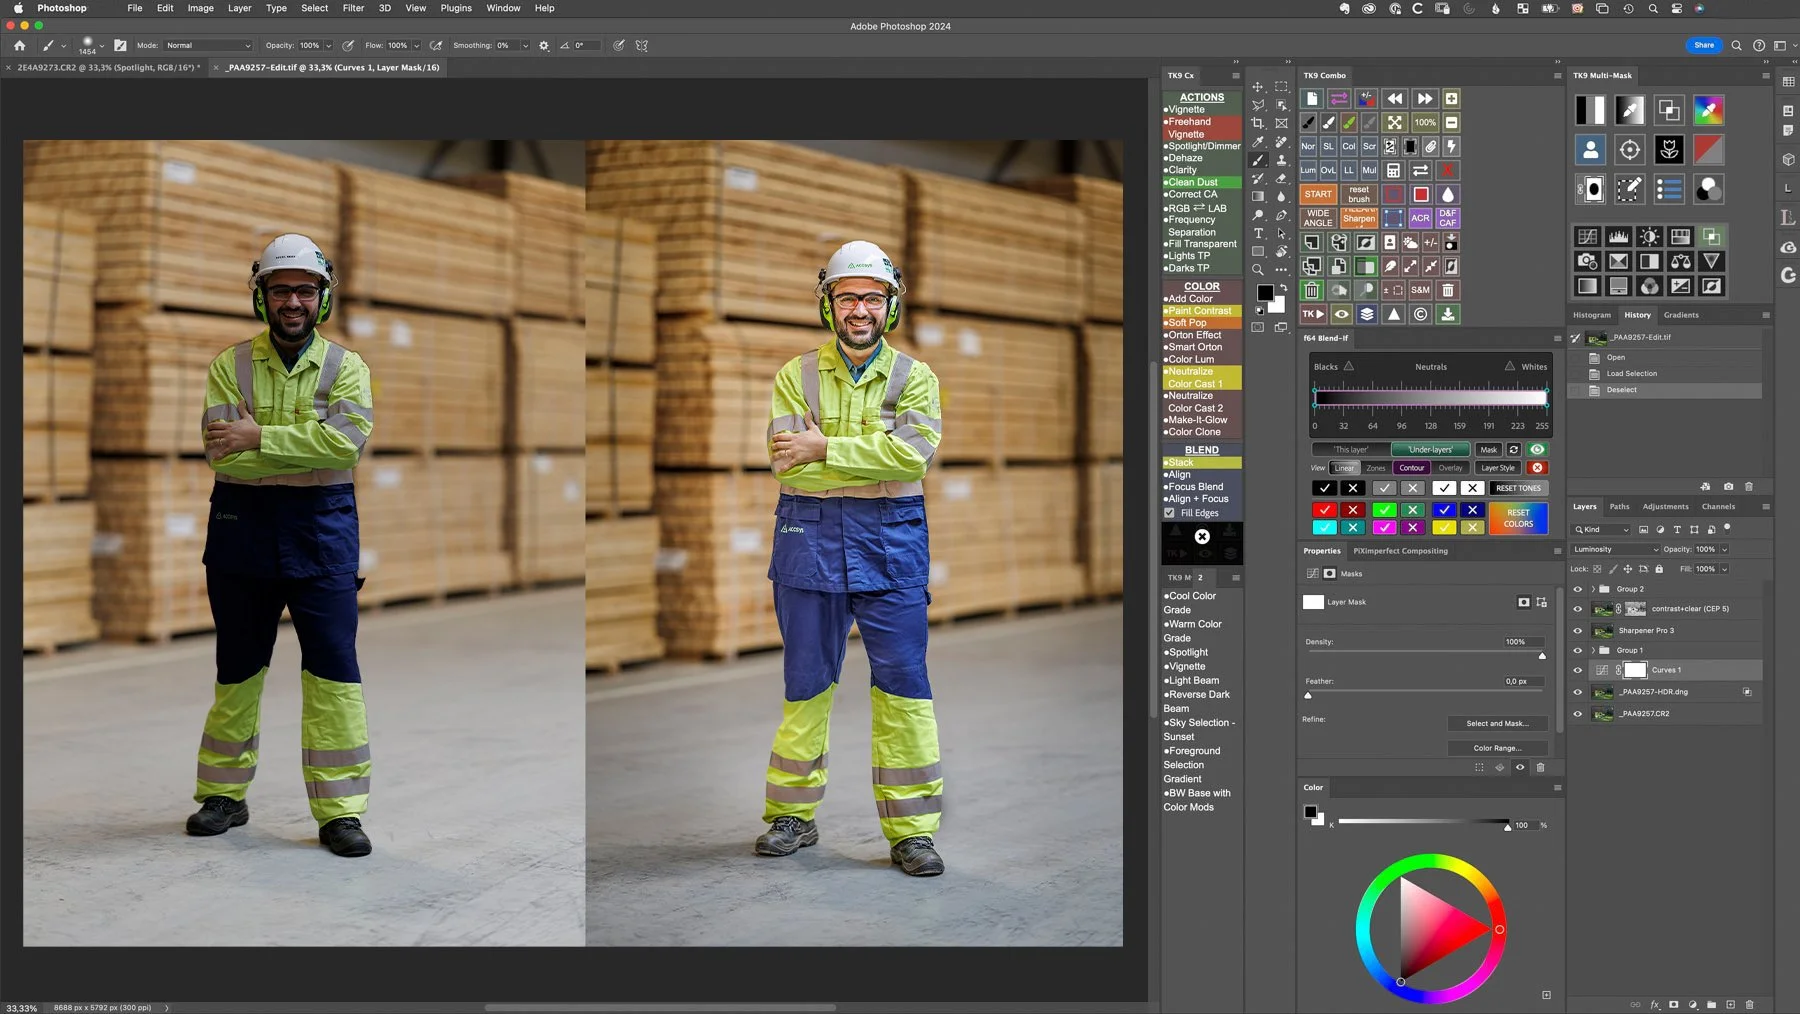The height and width of the screenshot is (1014, 1800).
Task: Select the Type tool
Action: pyautogui.click(x=1258, y=233)
